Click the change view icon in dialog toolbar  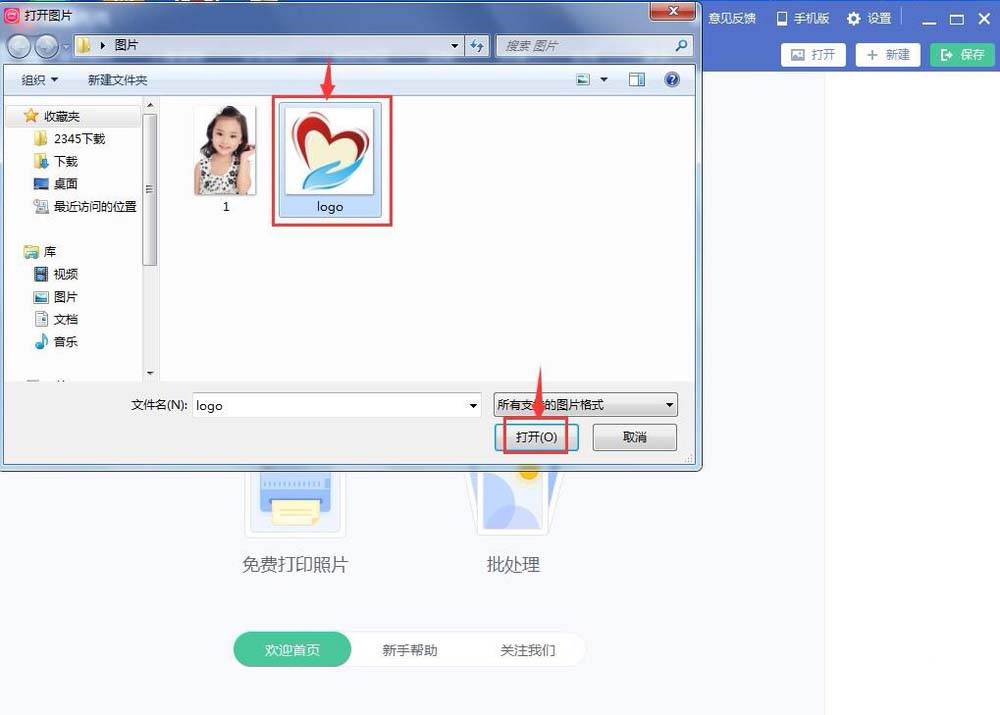584,79
